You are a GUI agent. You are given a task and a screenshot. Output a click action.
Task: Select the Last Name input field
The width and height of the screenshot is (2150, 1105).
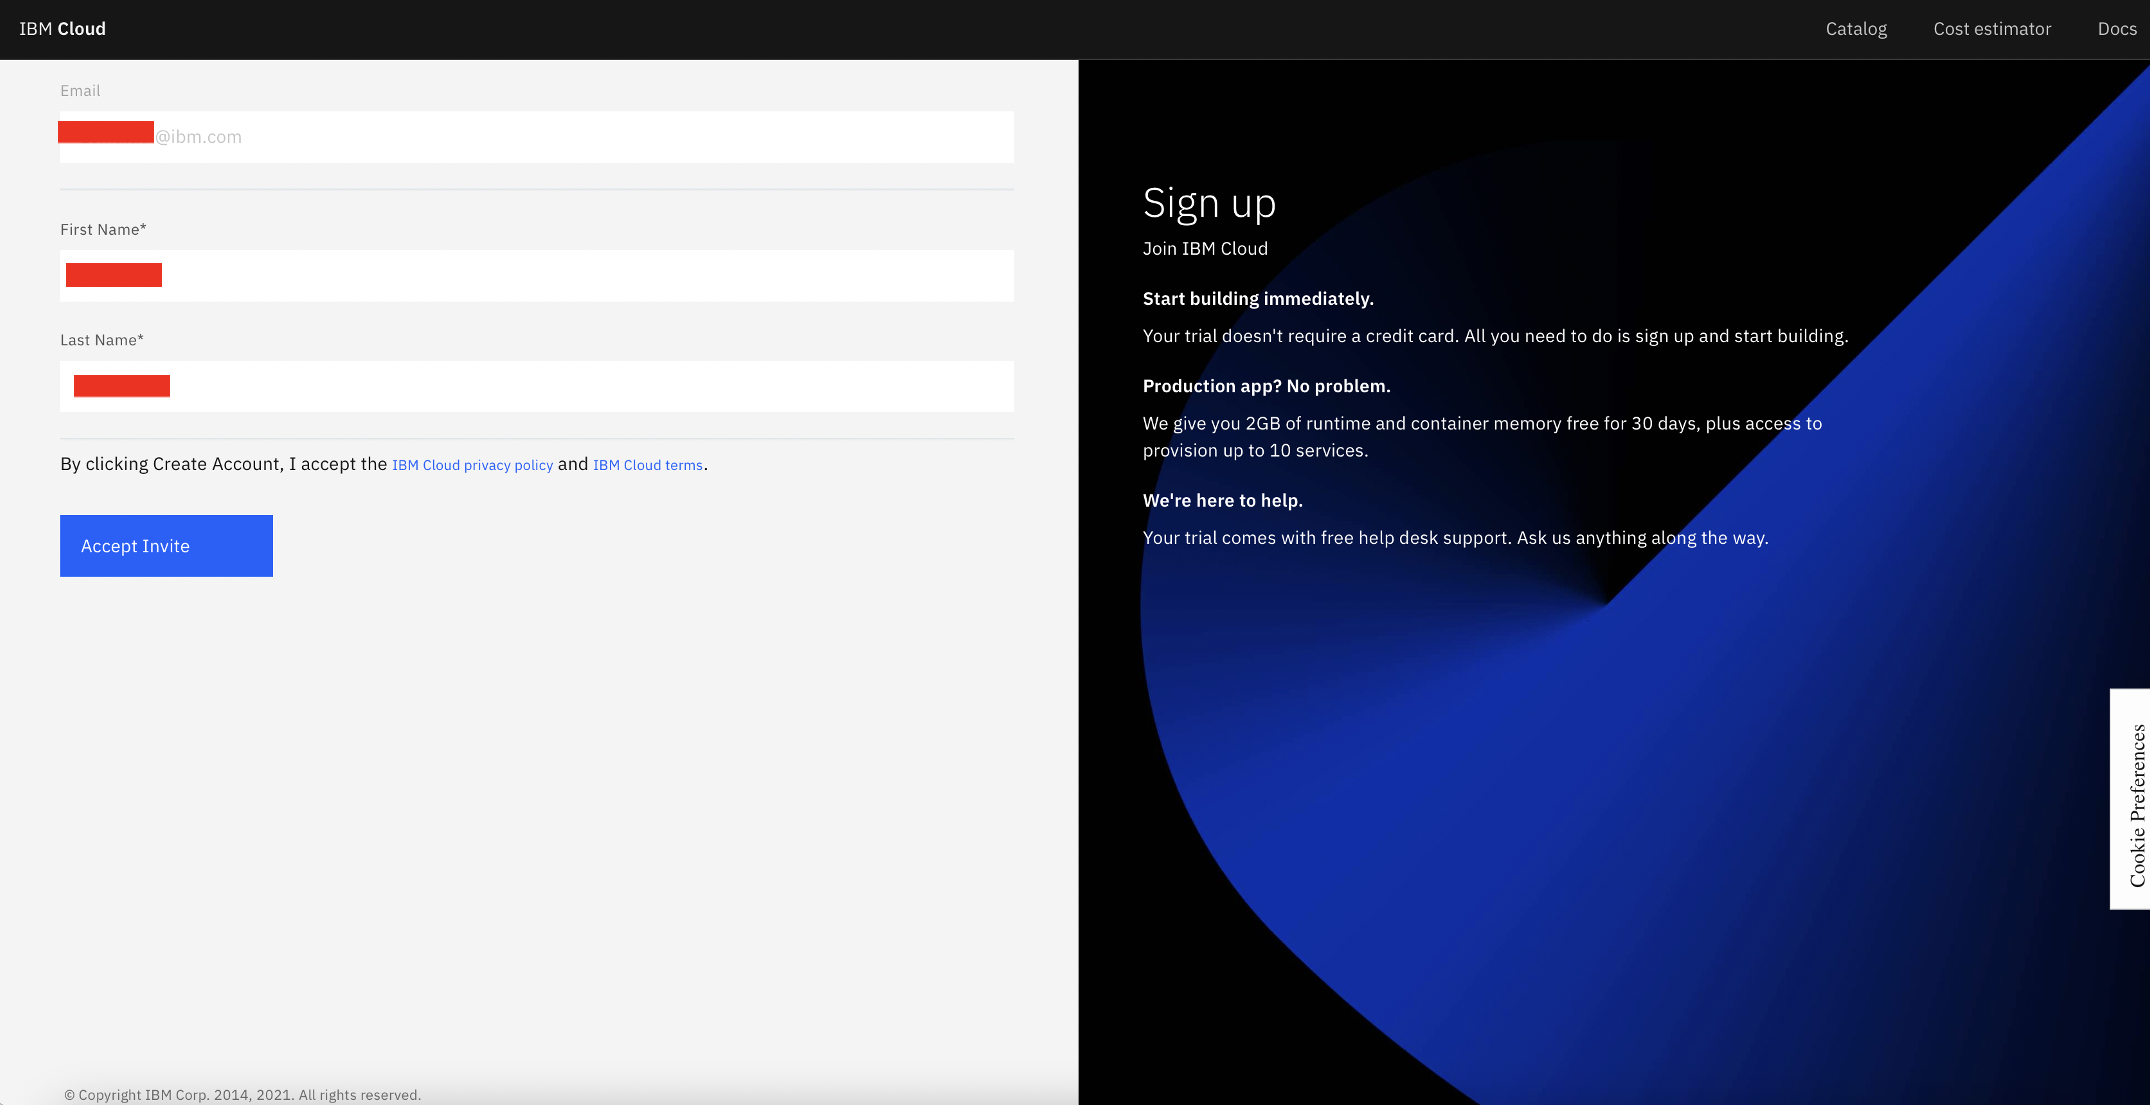pos(536,386)
